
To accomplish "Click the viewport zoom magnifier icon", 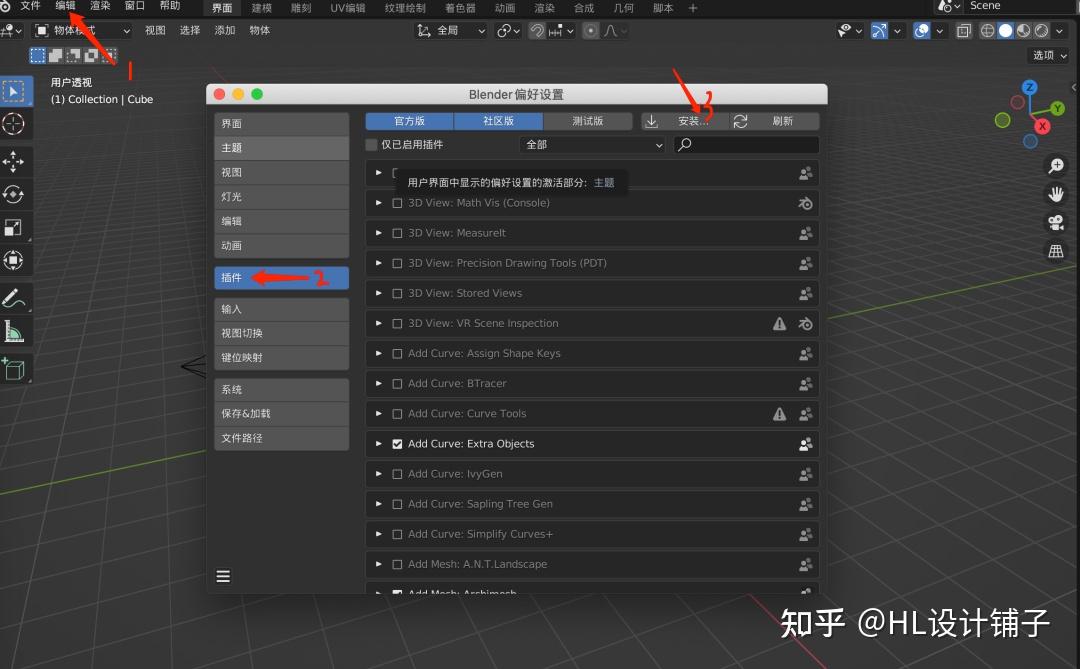I will 1055,166.
